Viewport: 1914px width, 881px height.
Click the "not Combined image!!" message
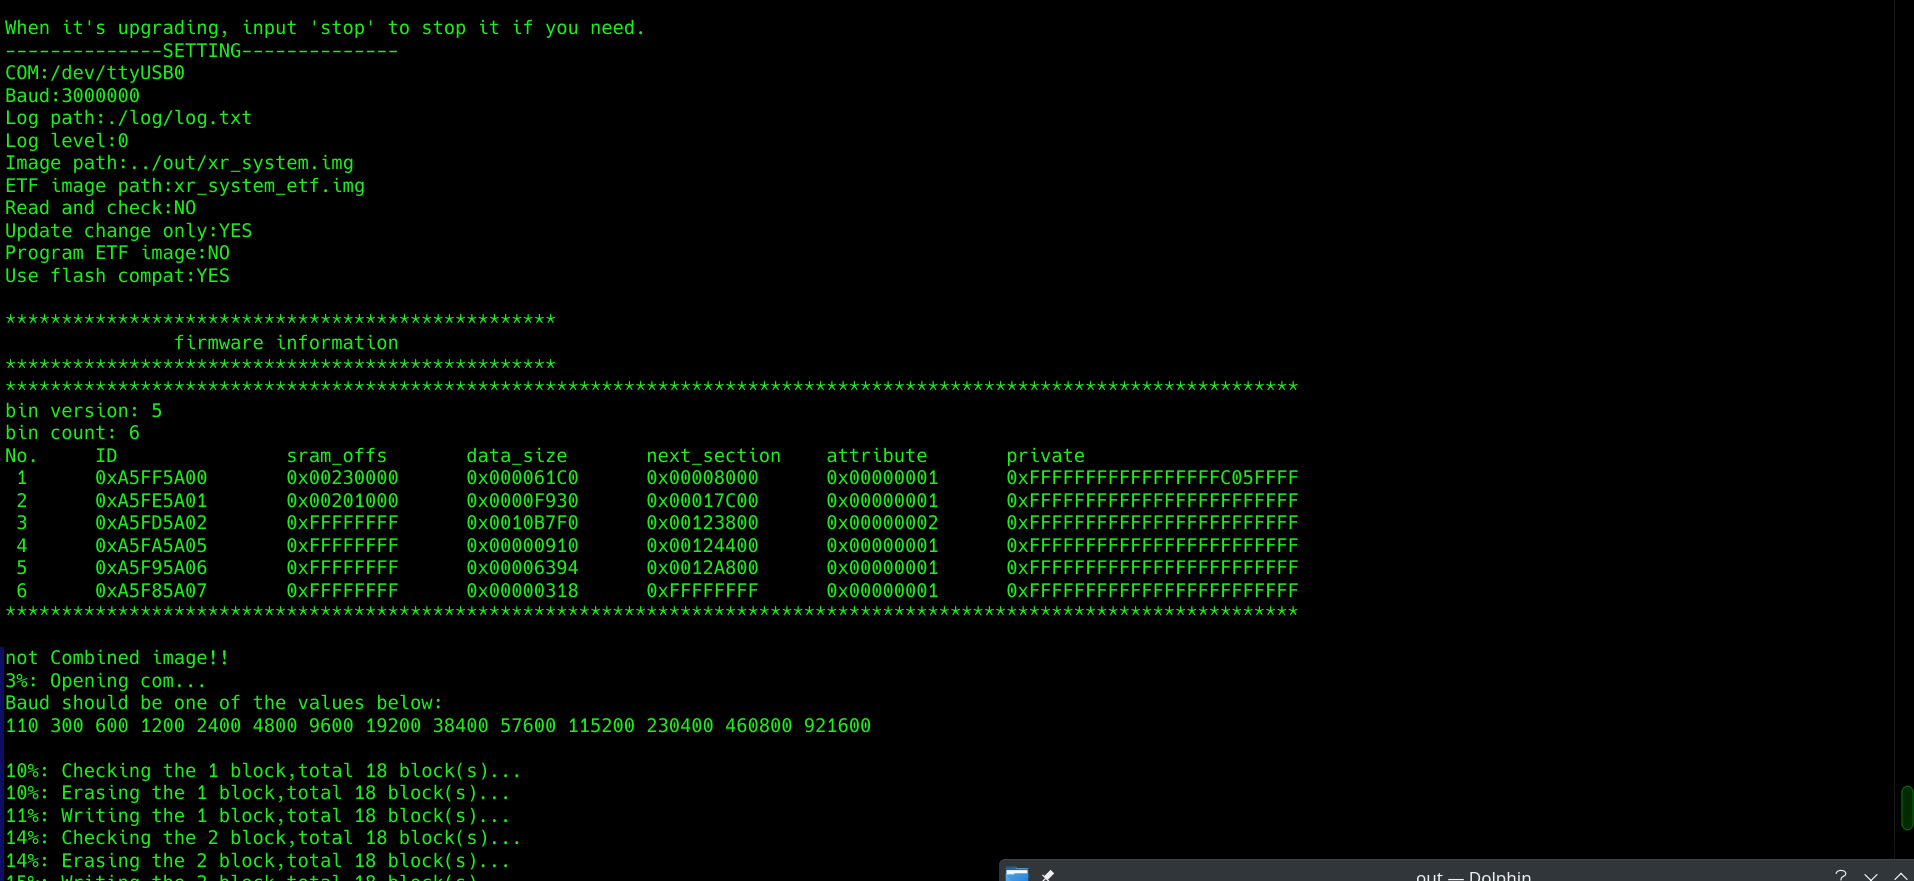tap(117, 658)
